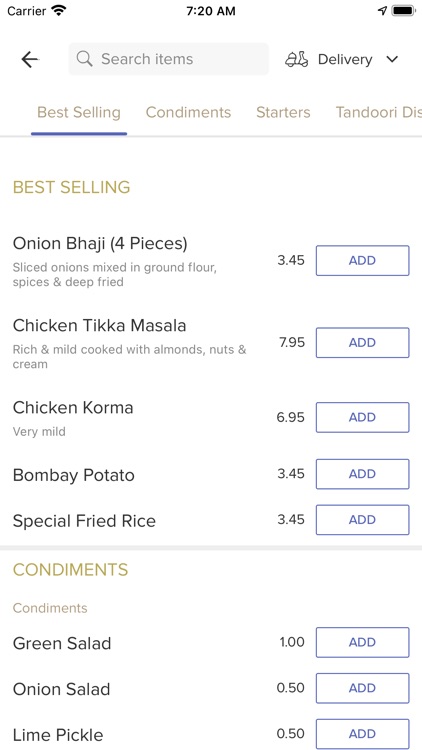
Task: Add Onion Salad to order
Action: (363, 688)
